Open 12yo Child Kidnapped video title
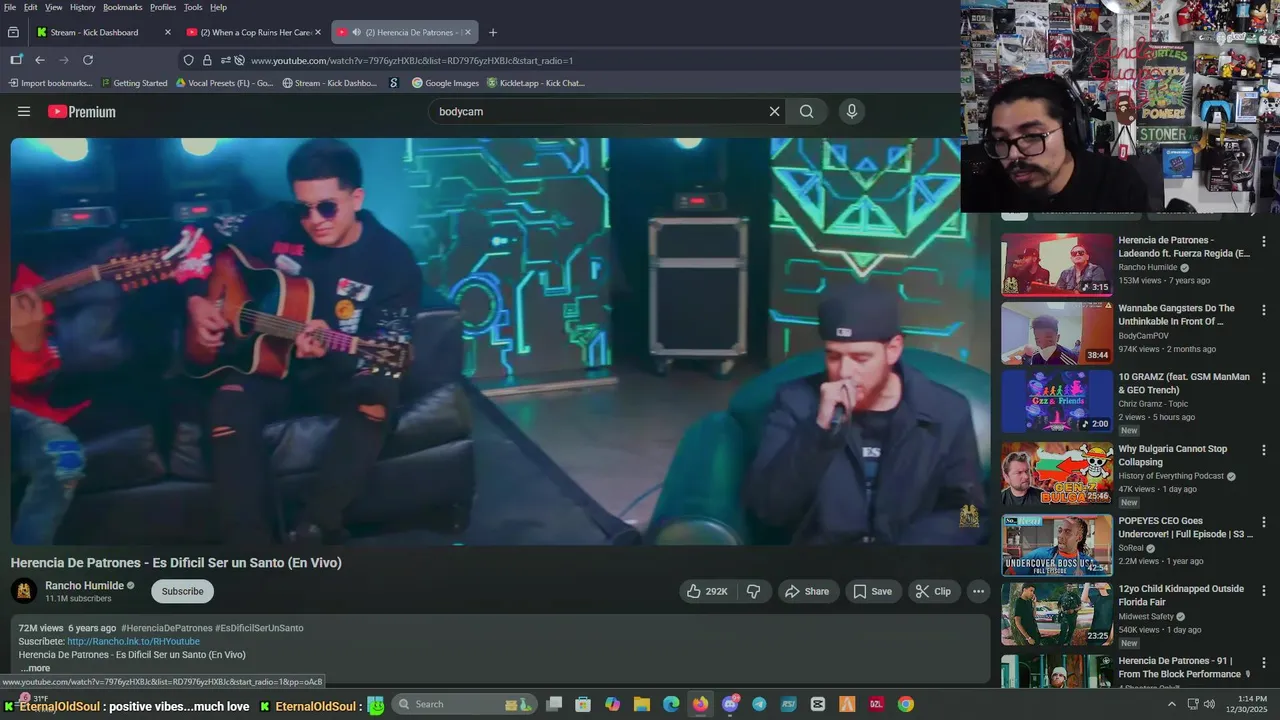1280x720 pixels. [x=1181, y=595]
